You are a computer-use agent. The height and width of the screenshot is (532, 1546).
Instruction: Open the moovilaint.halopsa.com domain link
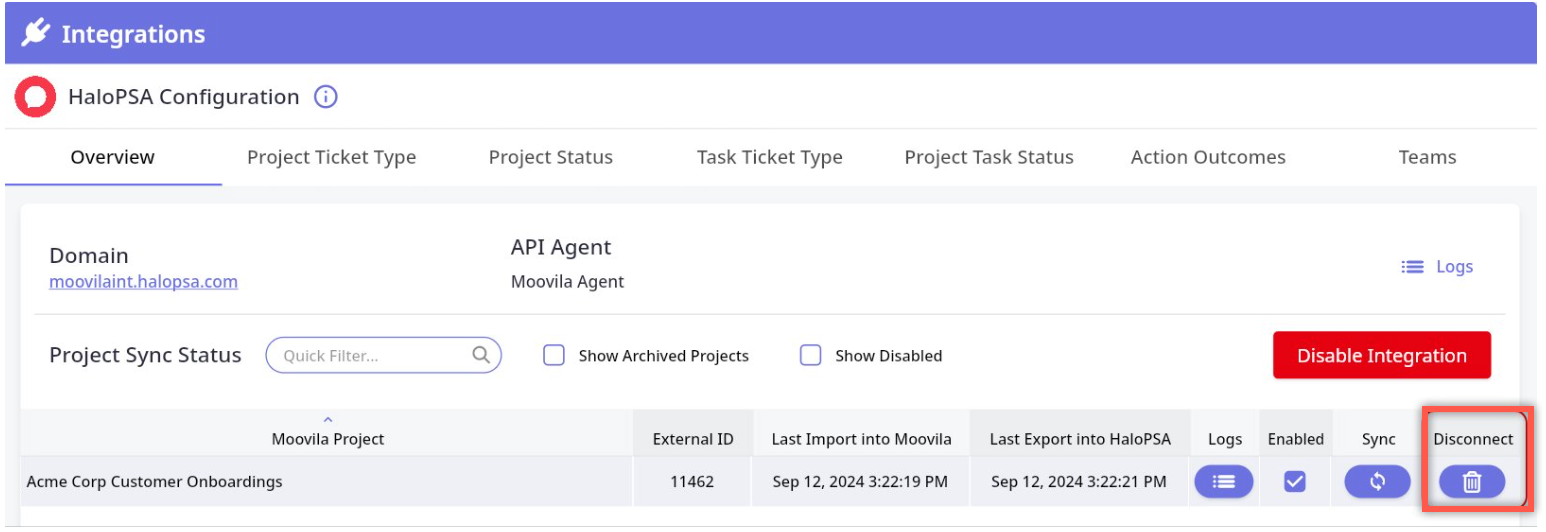coord(143,282)
